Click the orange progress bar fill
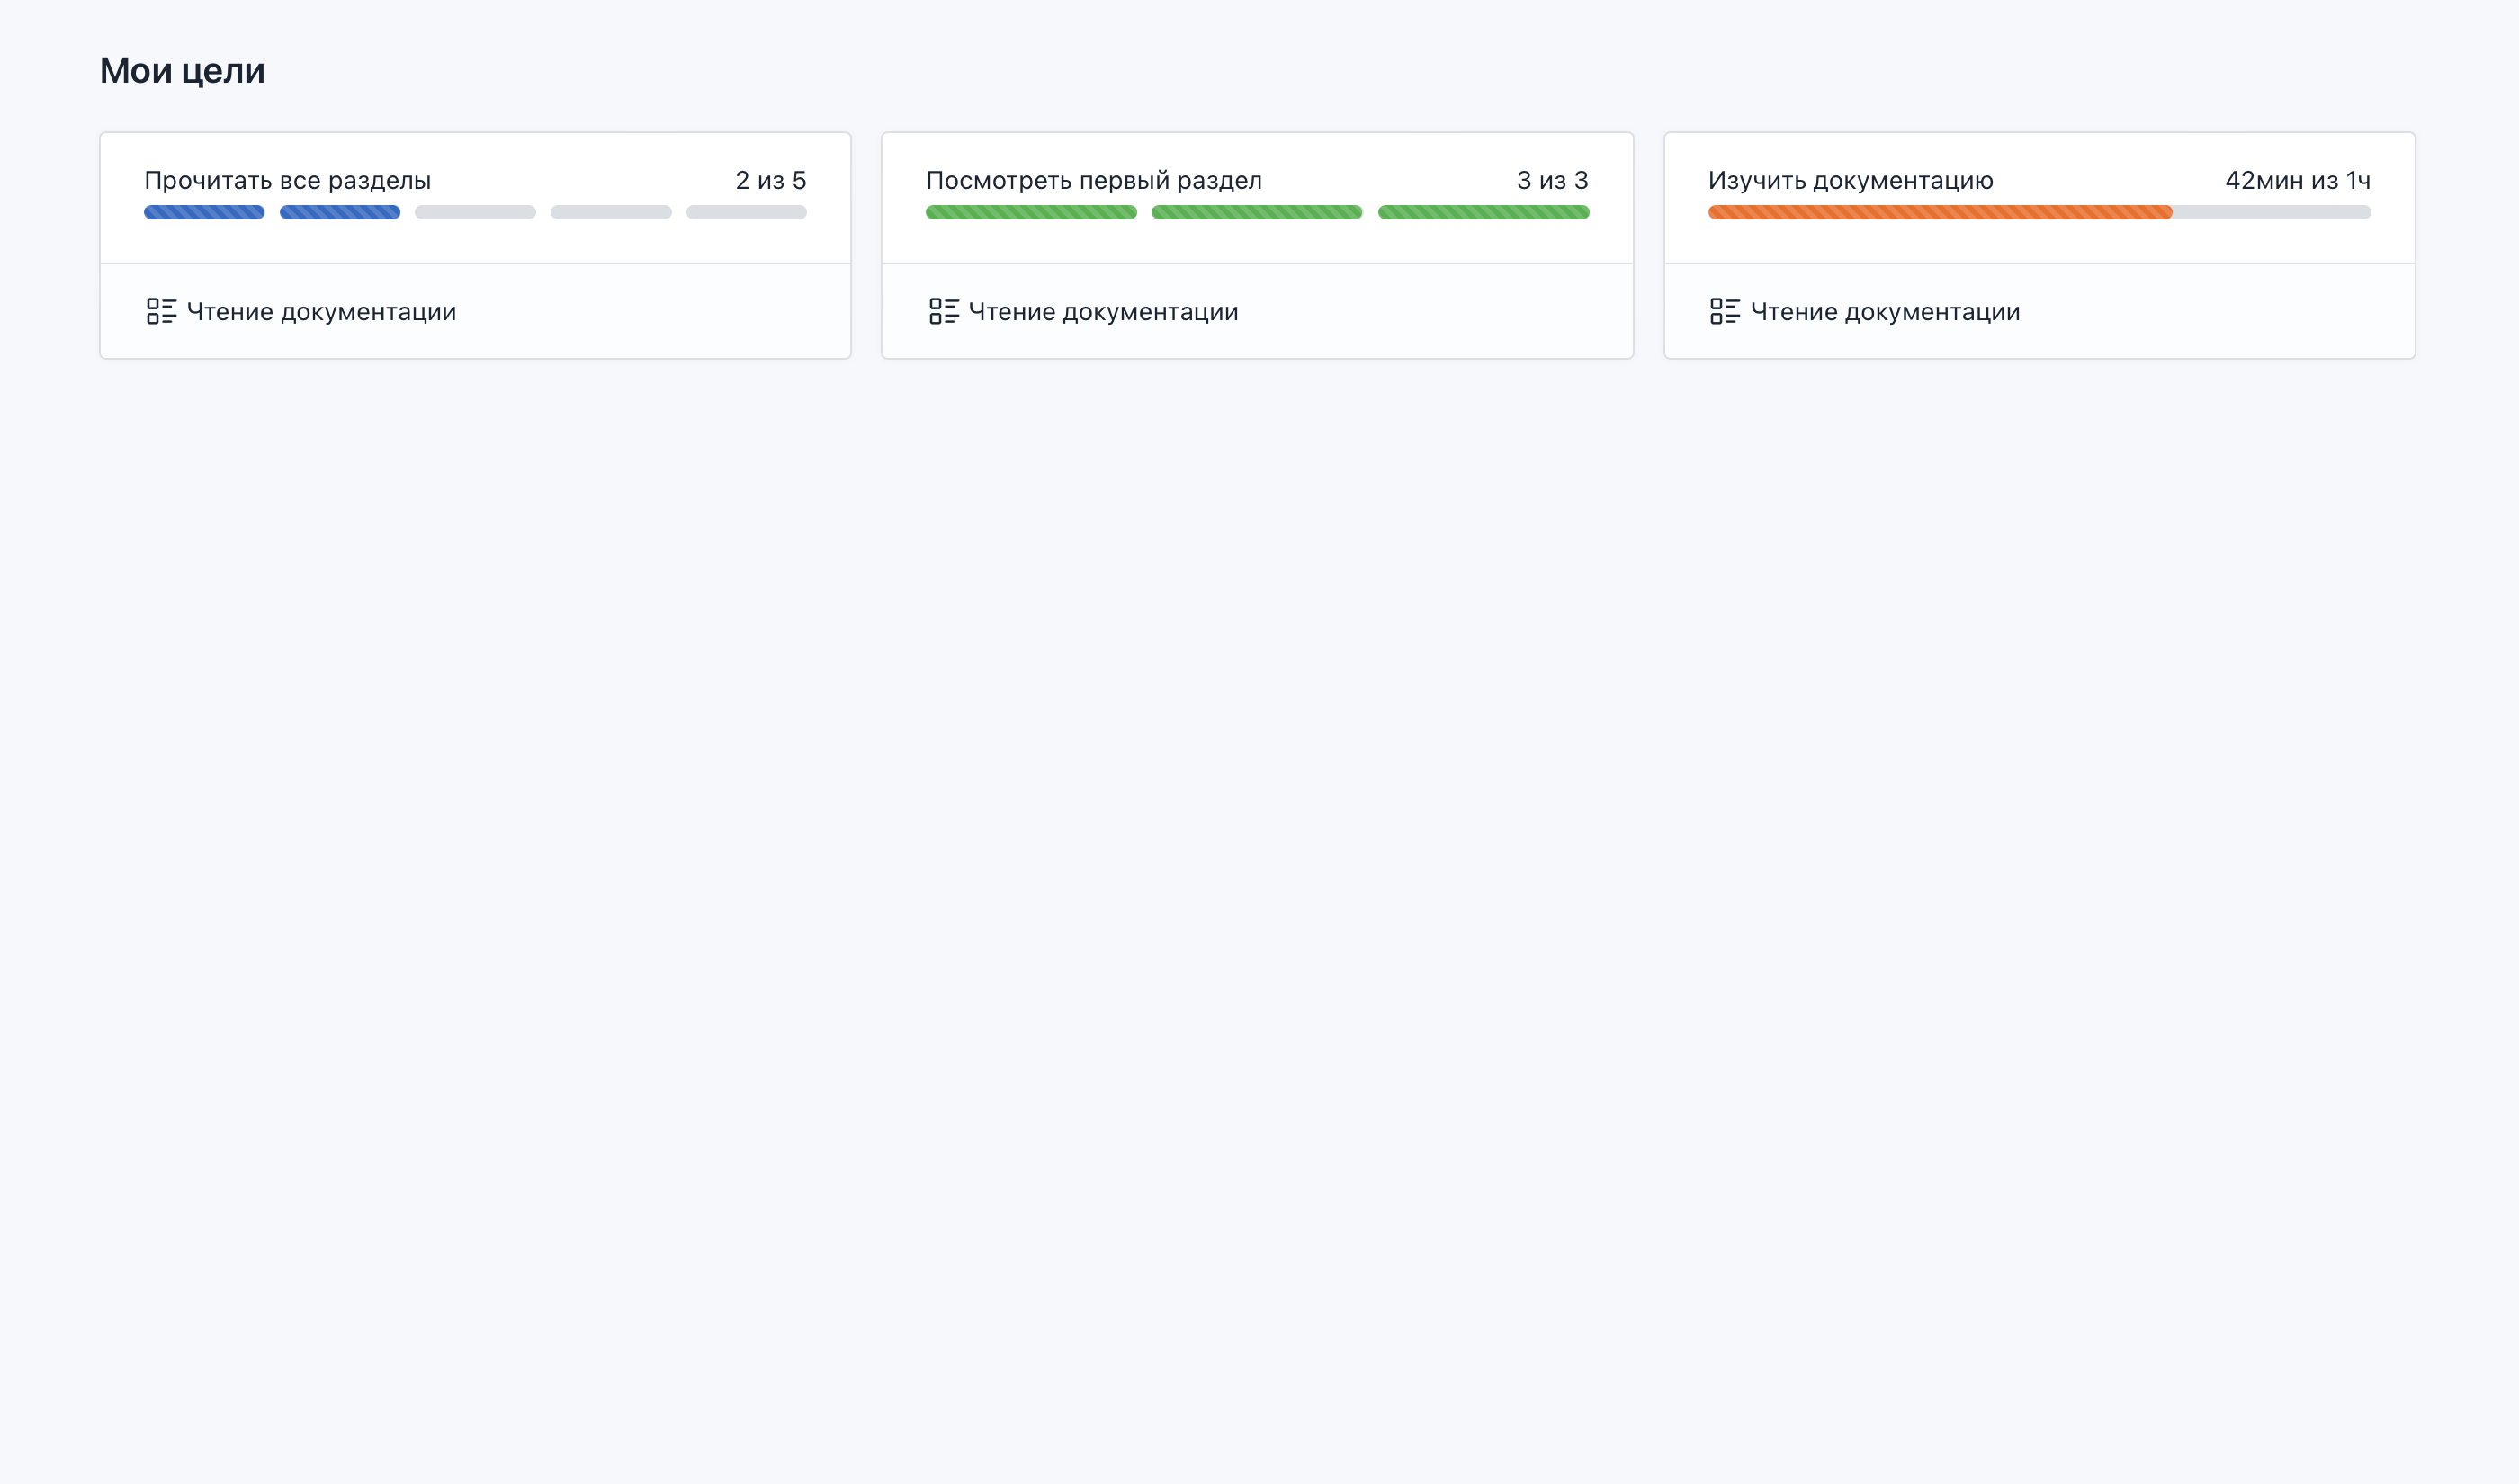This screenshot has width=2519, height=1484. [1940, 212]
